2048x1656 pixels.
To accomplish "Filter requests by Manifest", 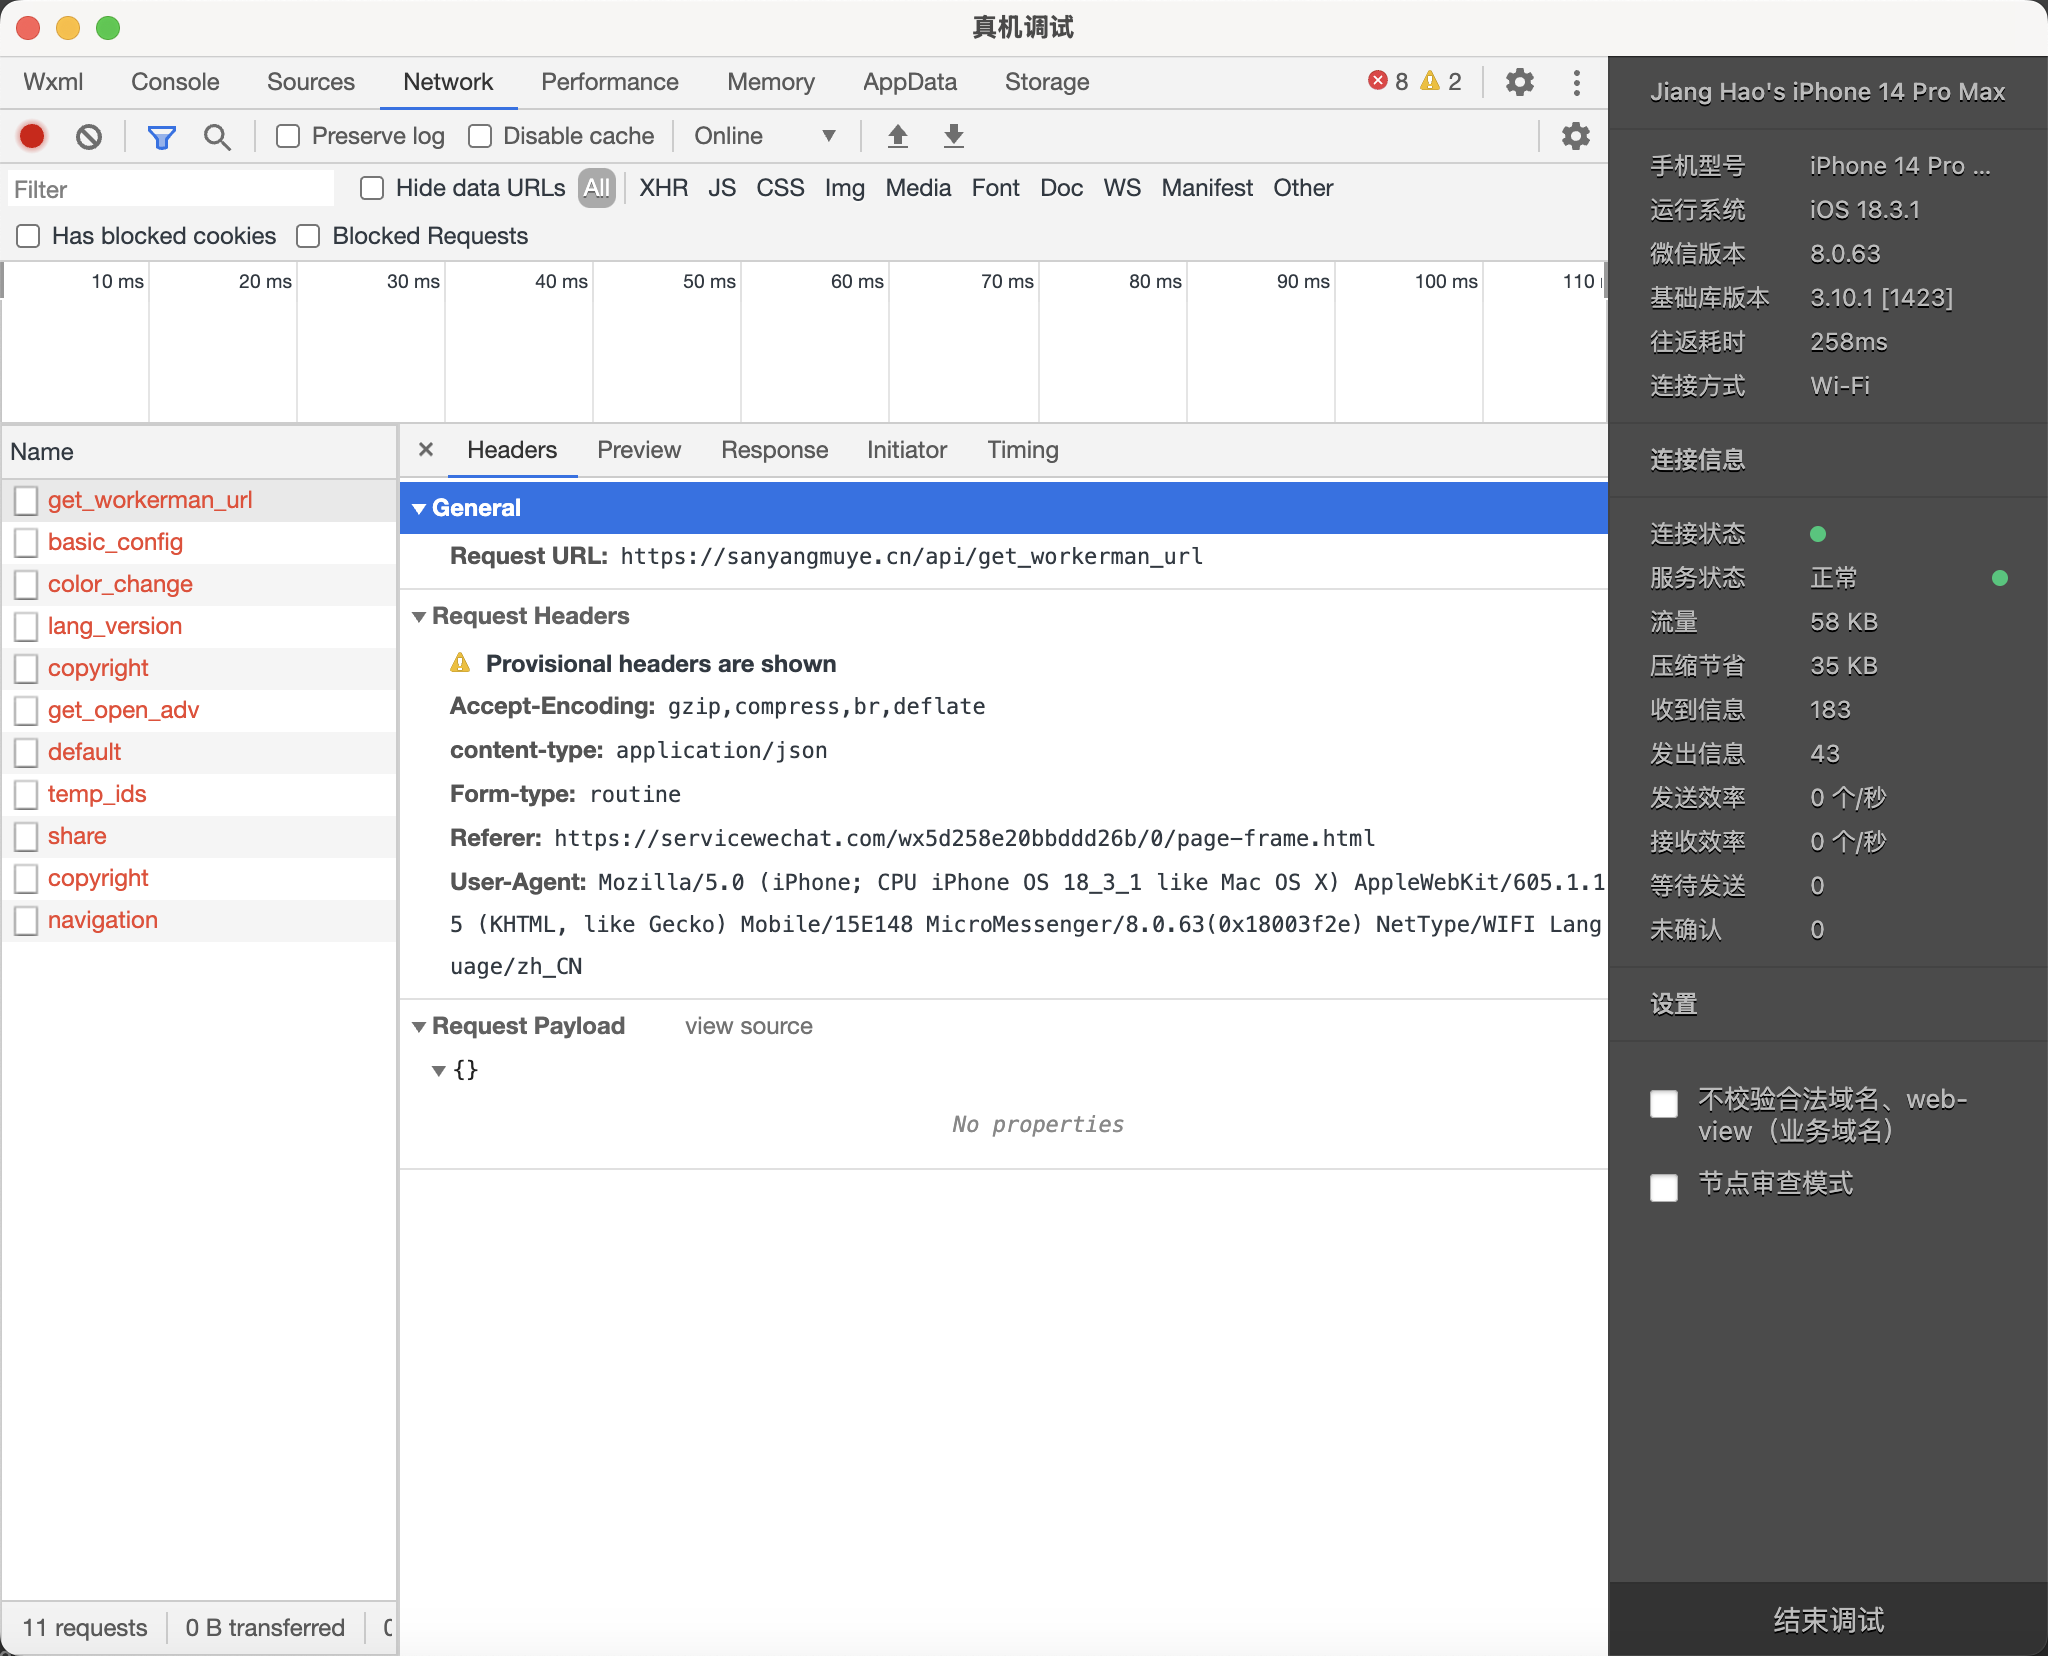I will [1207, 188].
